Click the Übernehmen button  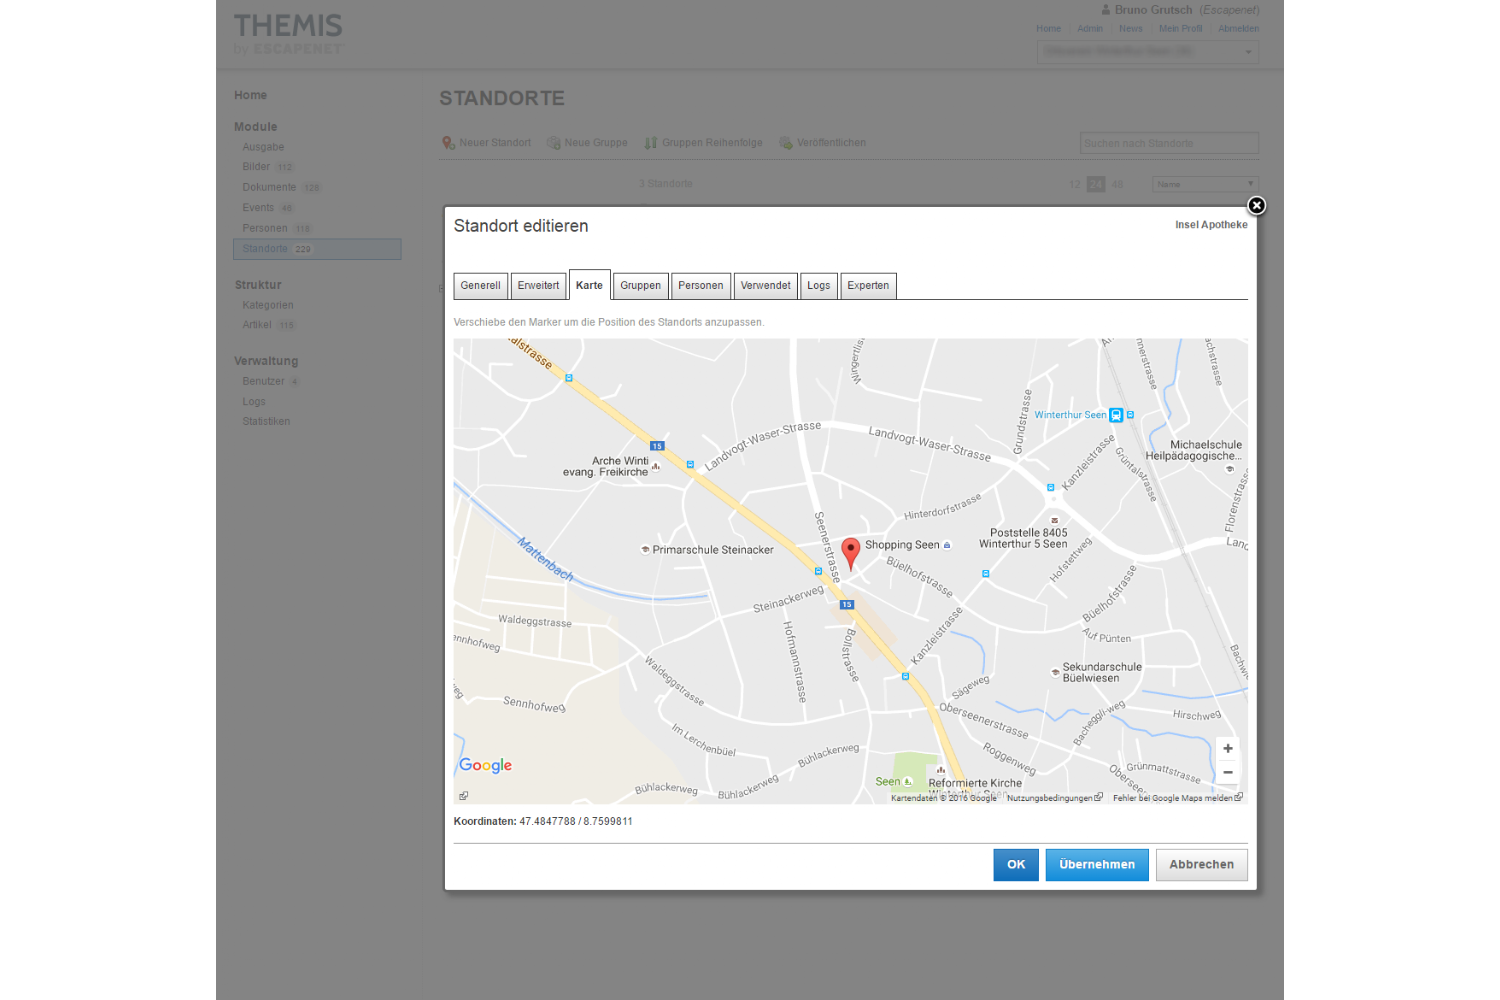(1096, 865)
